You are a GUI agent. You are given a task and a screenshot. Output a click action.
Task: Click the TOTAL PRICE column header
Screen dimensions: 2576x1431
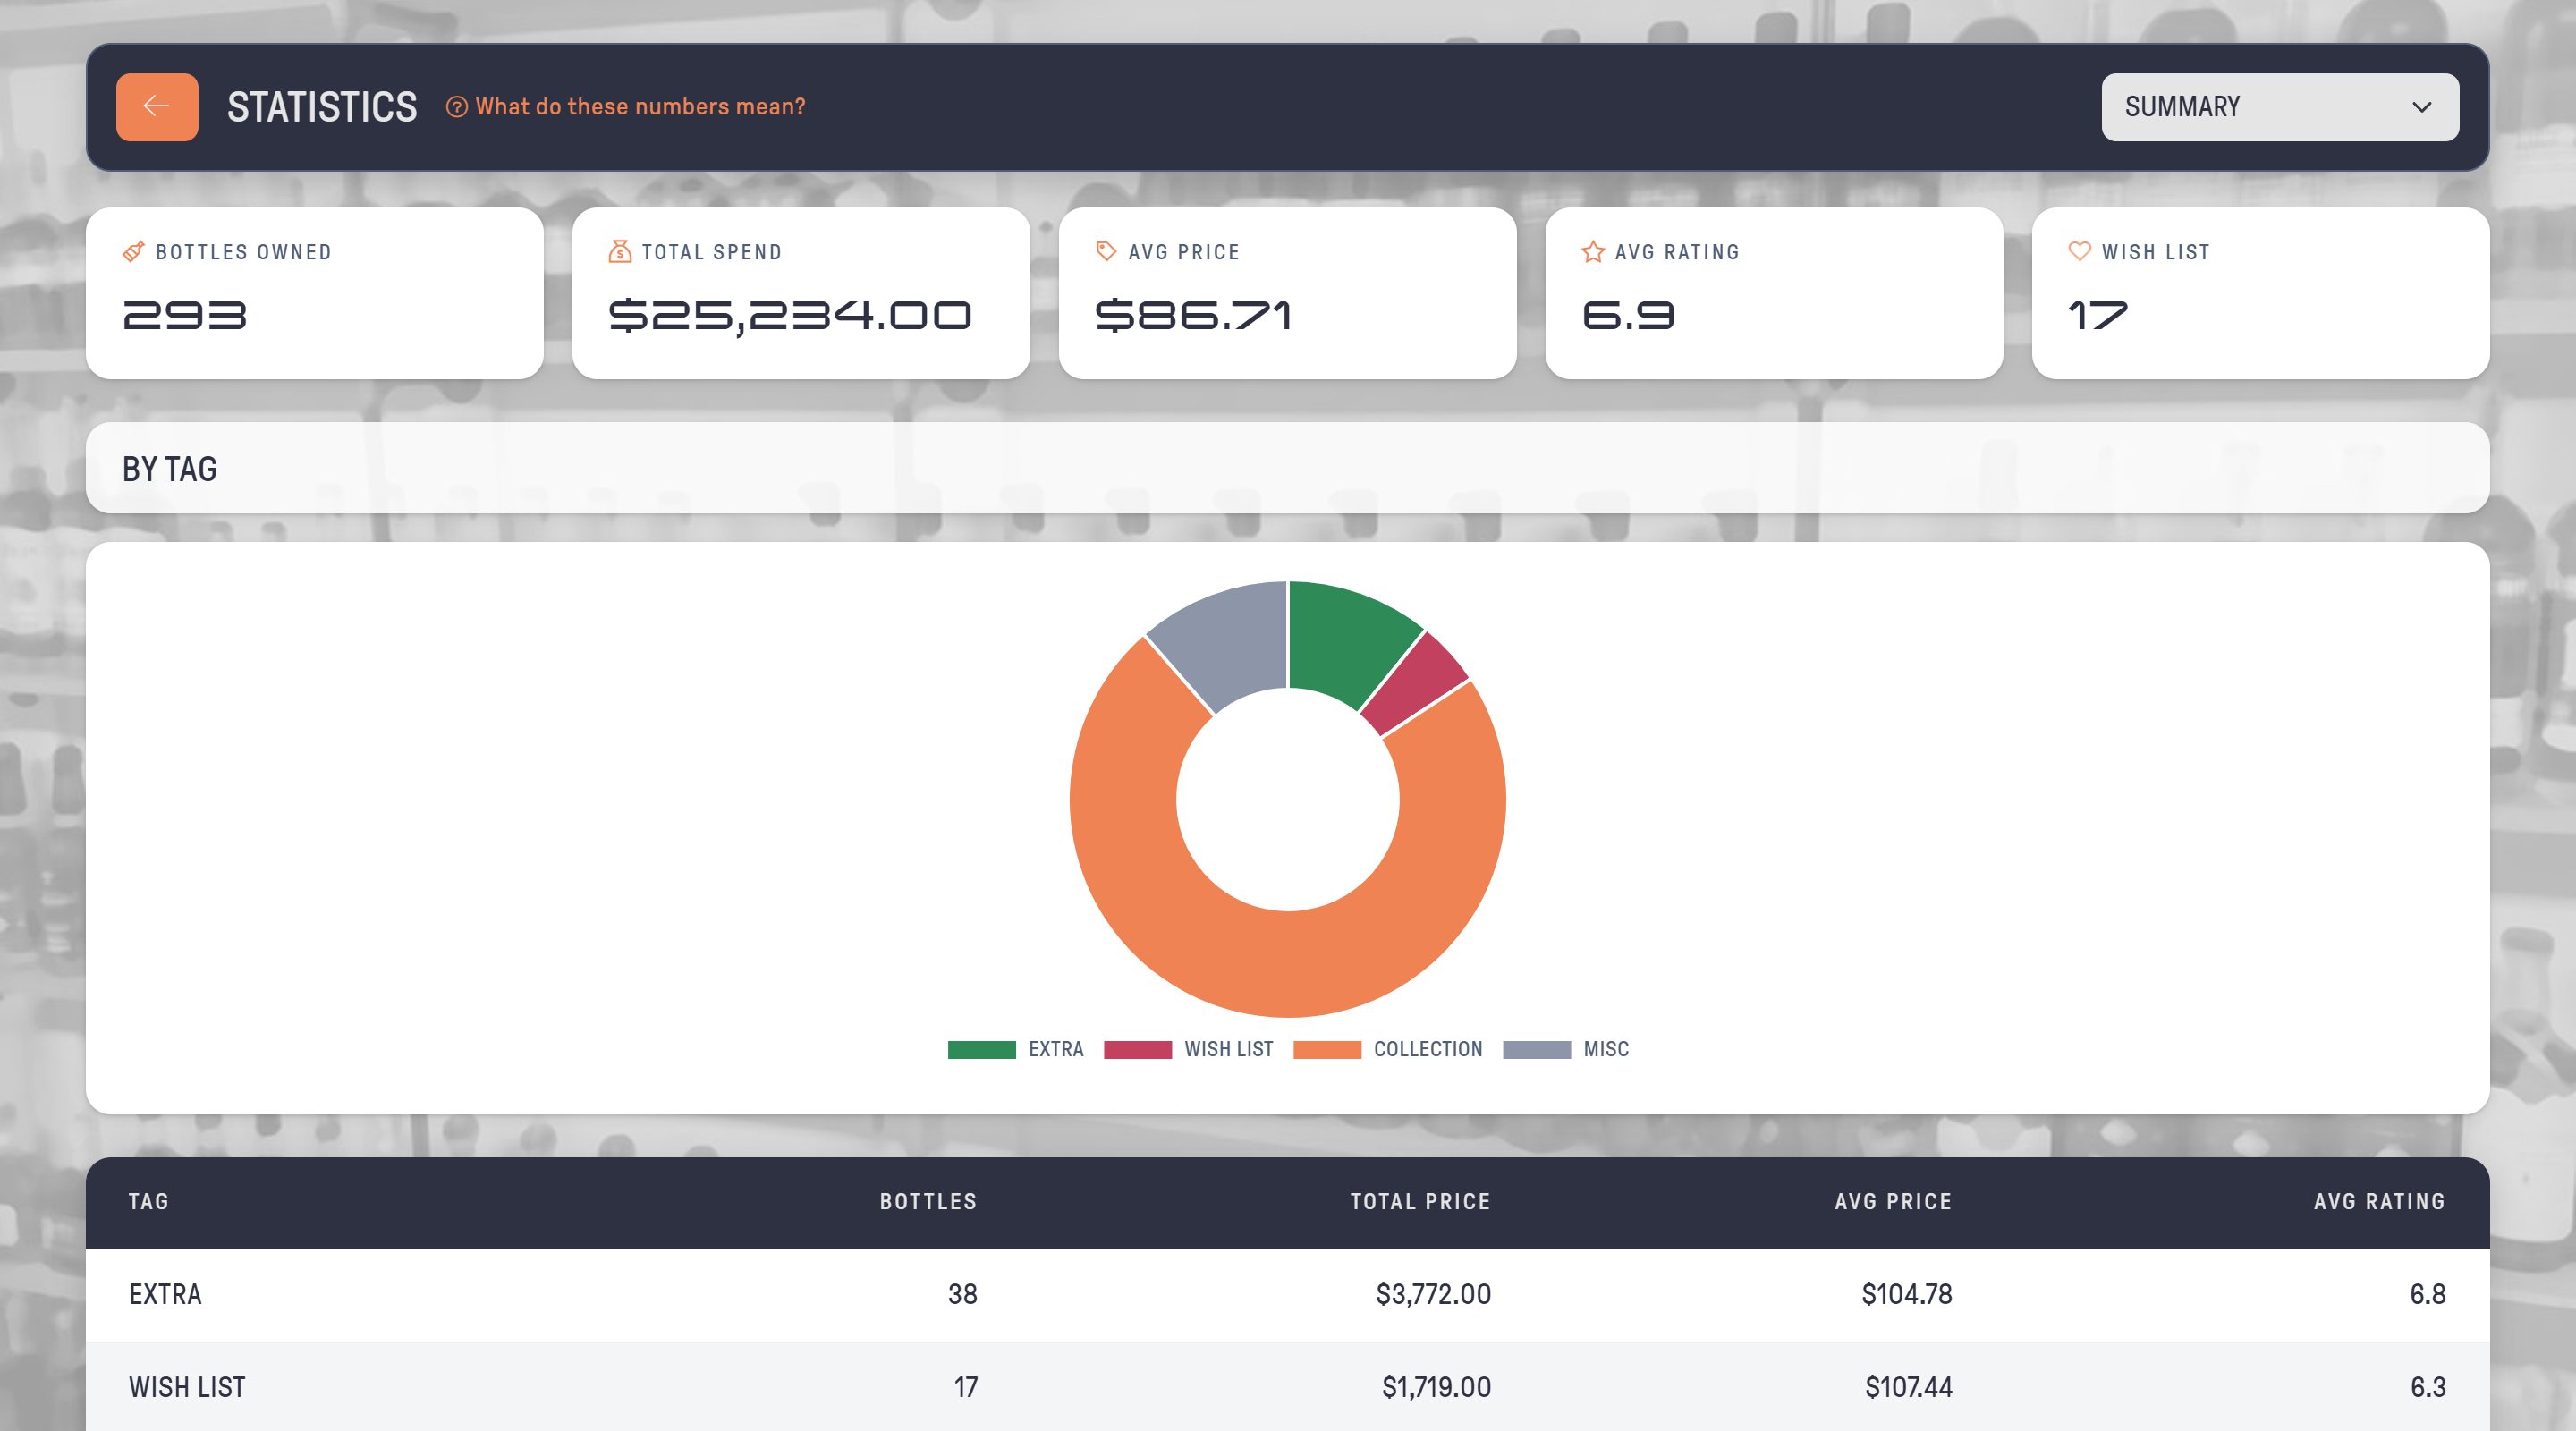coord(1420,1202)
